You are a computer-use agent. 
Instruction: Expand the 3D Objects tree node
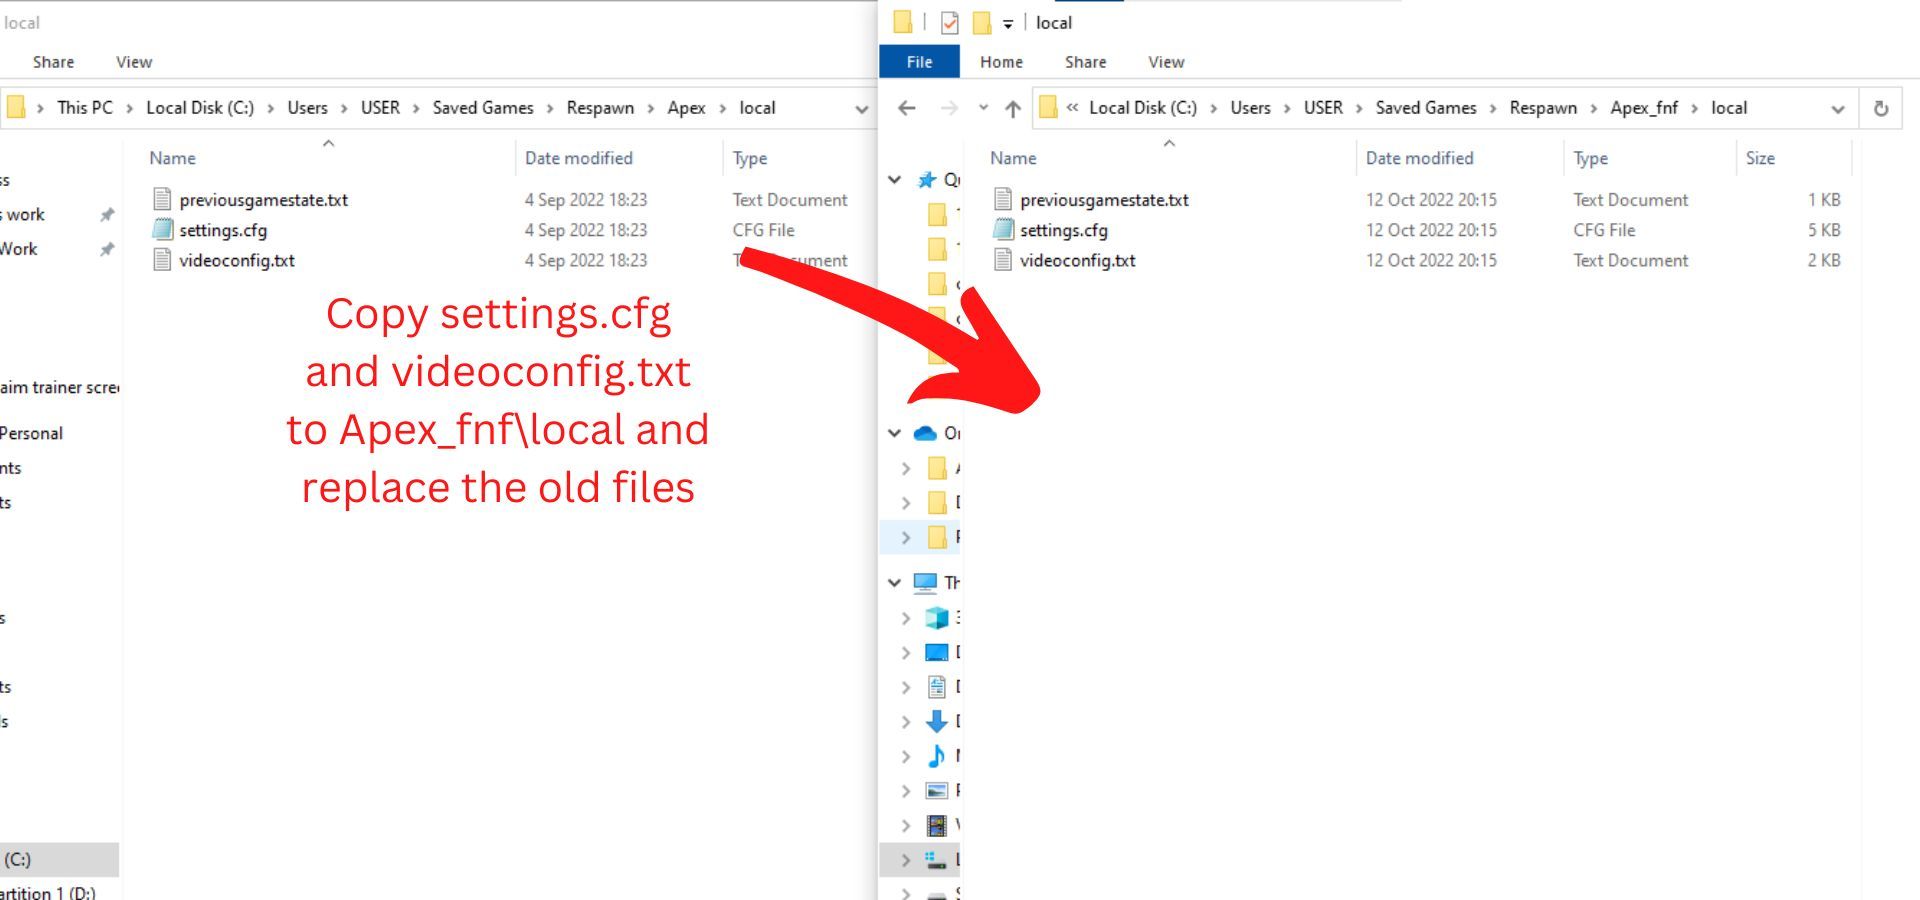(906, 618)
